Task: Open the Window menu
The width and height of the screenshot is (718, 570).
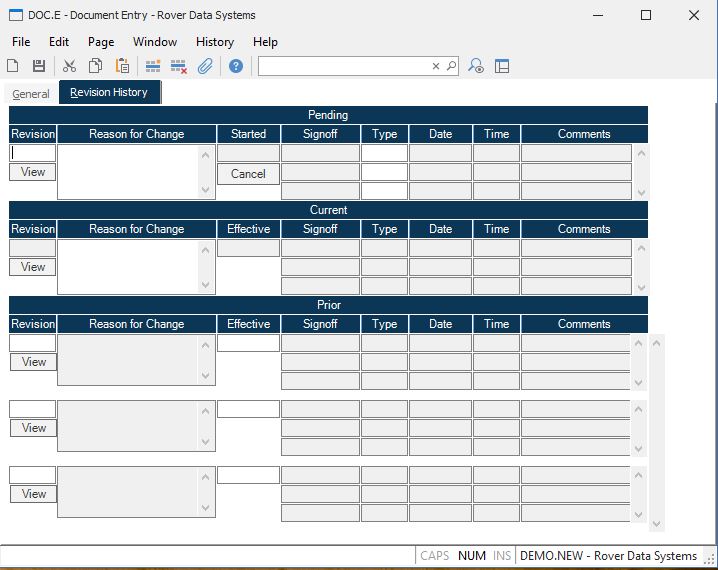Action: tap(155, 42)
